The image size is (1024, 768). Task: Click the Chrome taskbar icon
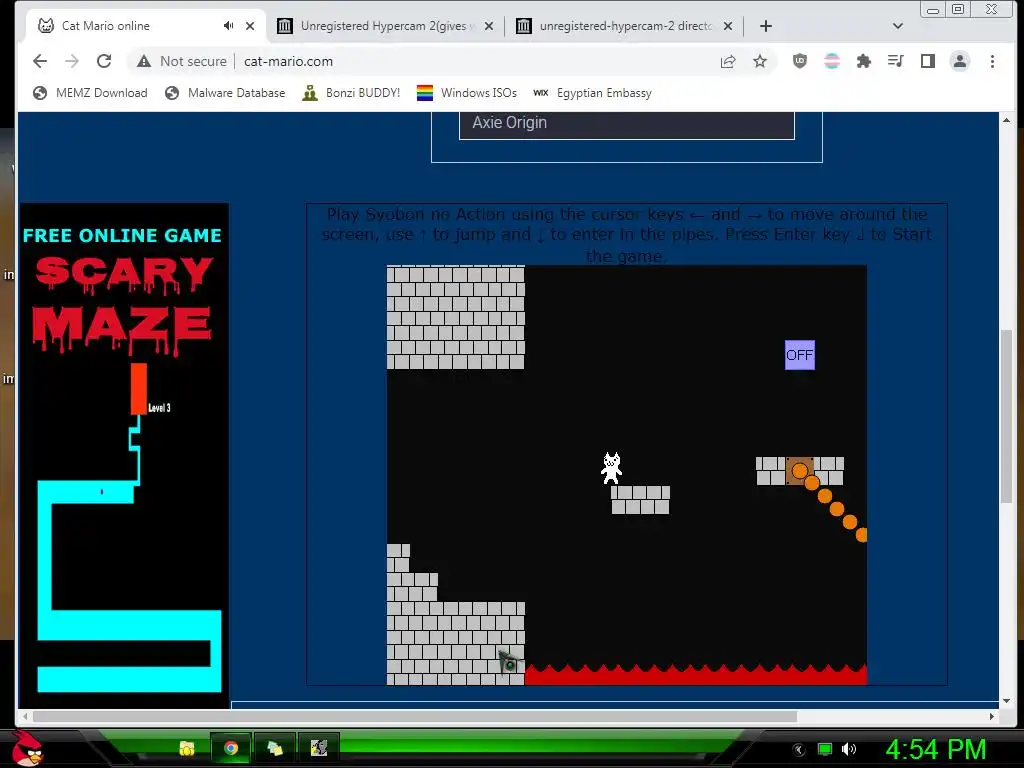coord(231,748)
